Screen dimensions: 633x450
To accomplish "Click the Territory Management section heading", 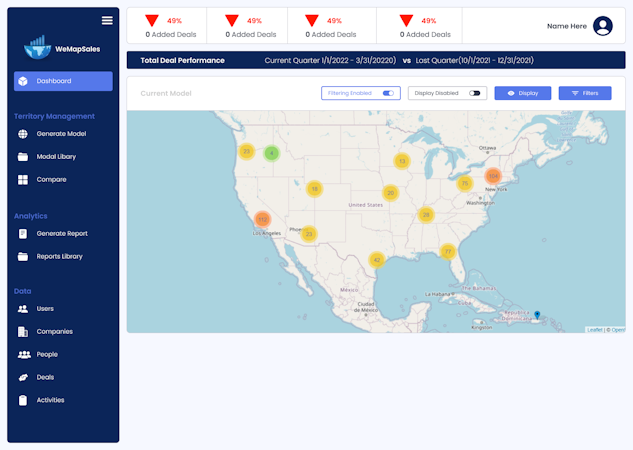I will pyautogui.click(x=54, y=116).
